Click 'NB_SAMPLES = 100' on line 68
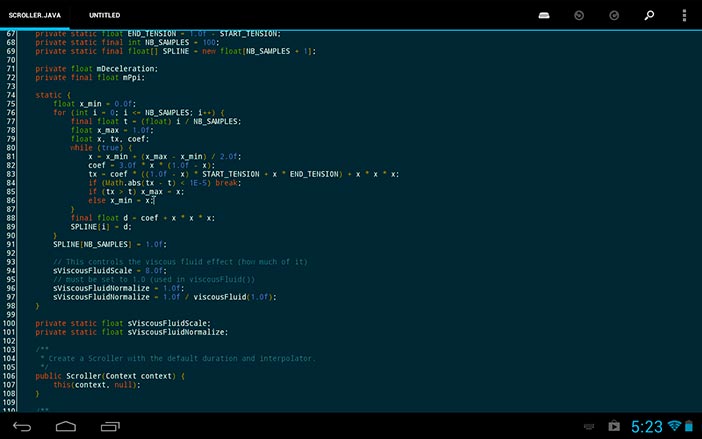This screenshot has height=439, width=702. (x=180, y=43)
